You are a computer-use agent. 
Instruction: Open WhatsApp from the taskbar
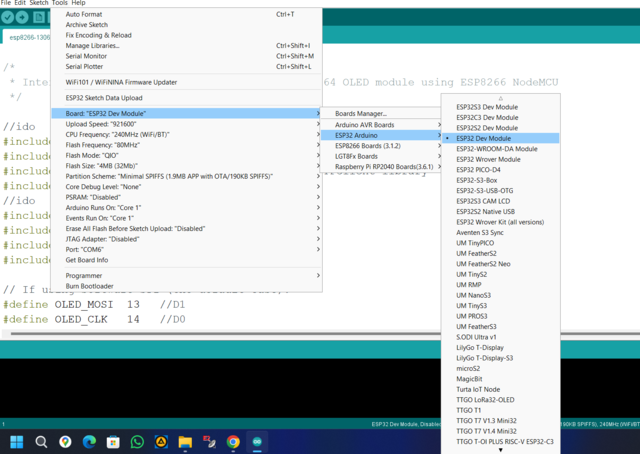point(137,442)
